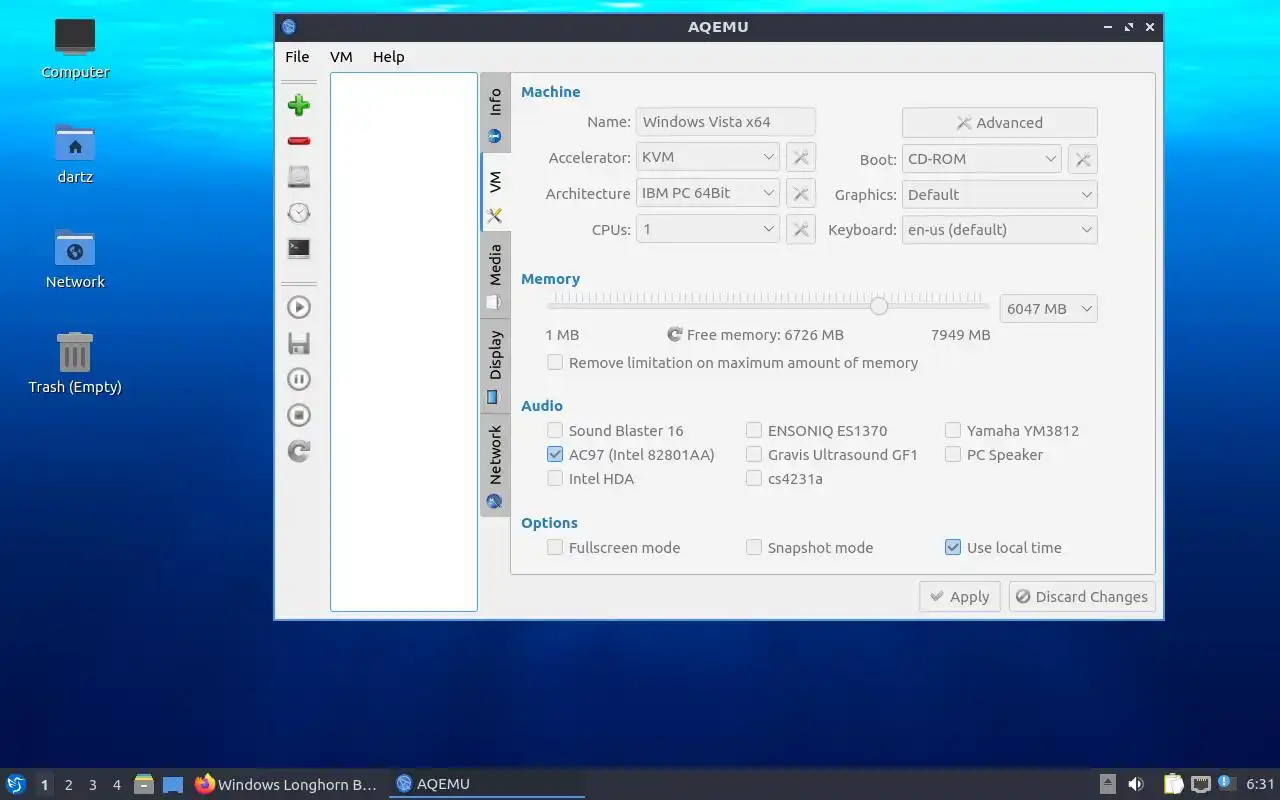Open CPUs settings wrench icon
Image resolution: width=1280 pixels, height=800 pixels.
tap(801, 229)
